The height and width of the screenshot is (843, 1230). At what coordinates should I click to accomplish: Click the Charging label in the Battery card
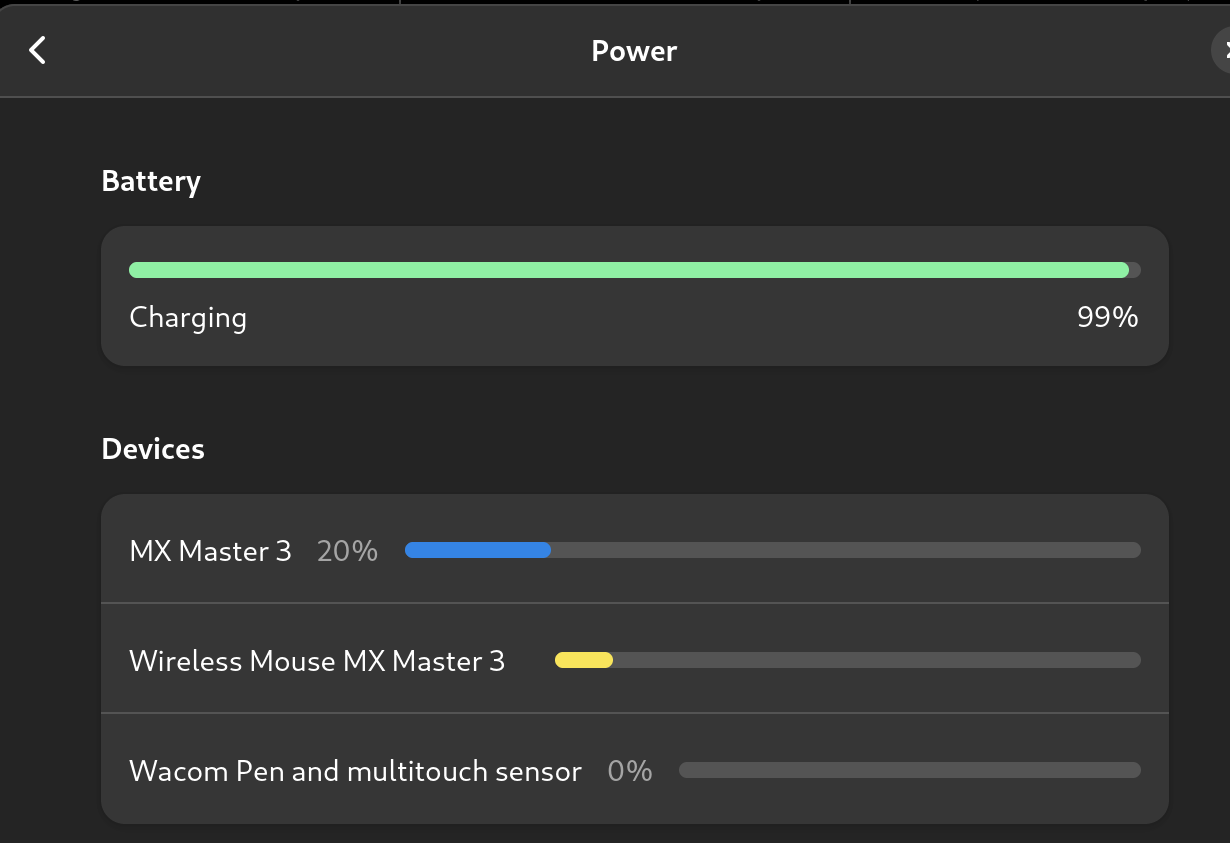point(187,317)
